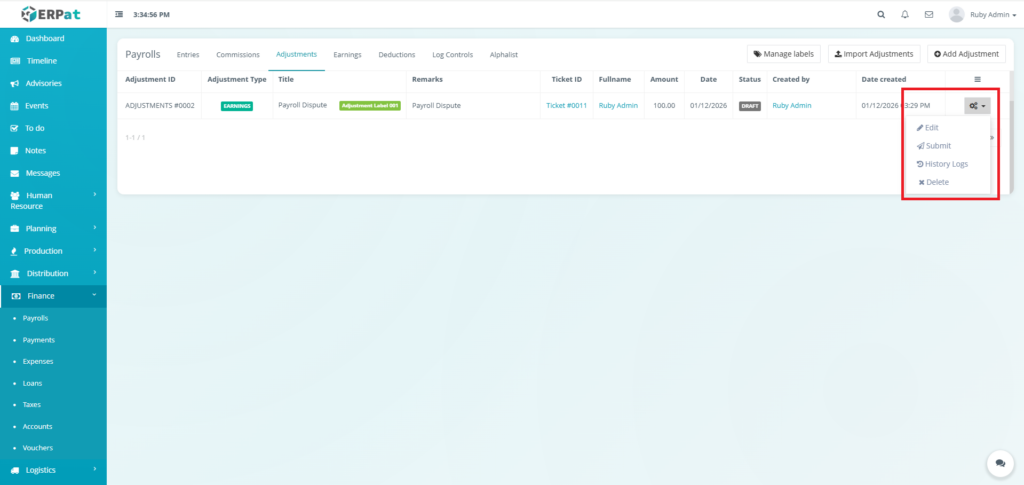This screenshot has height=485, width=1024.
Task: Open the row actions gear dropdown
Action: point(977,105)
